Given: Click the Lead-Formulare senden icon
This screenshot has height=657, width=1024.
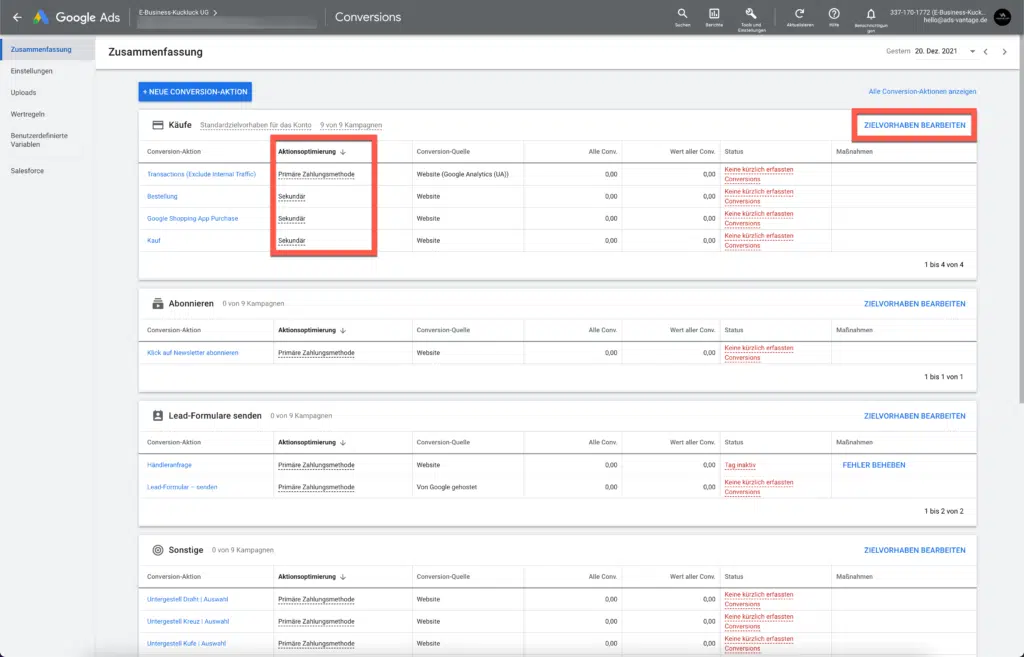Looking at the screenshot, I should 157,415.
